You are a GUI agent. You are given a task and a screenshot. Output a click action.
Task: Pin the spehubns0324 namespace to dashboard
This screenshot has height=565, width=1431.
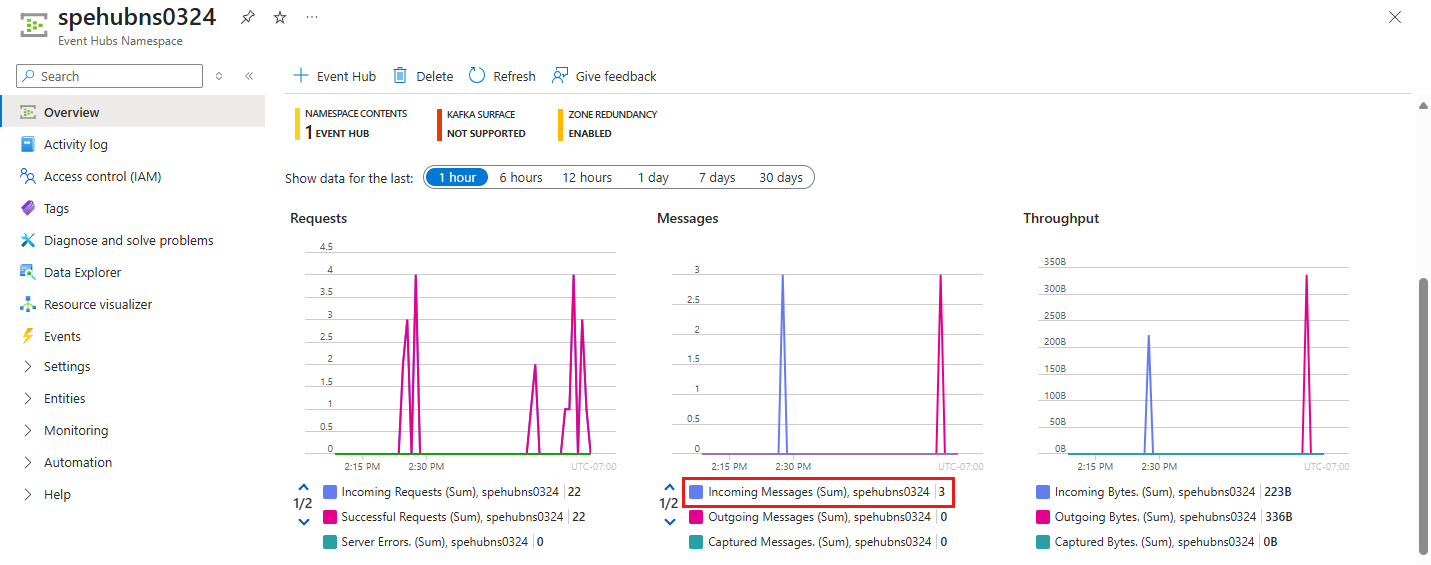coord(247,18)
